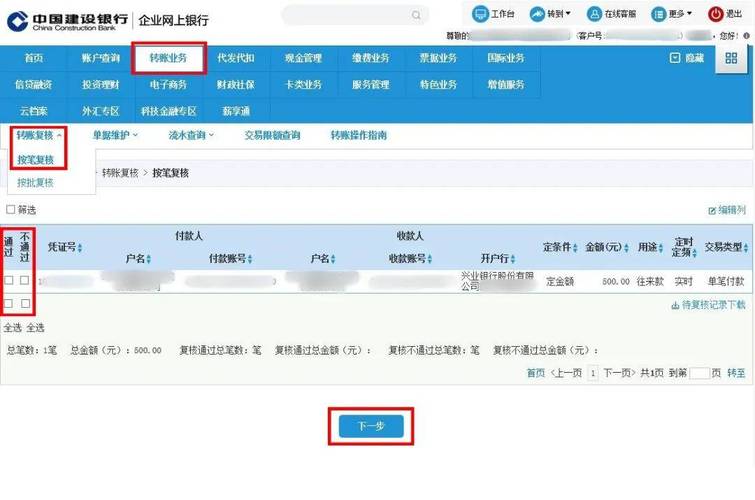This screenshot has width=755, height=500.
Task: Click the 下一步 button
Action: [371, 426]
